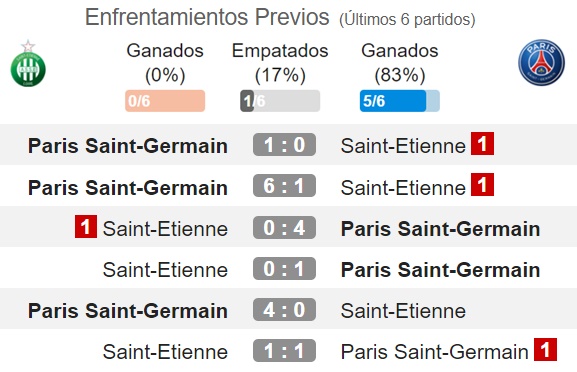Open the 4 : 0 score badge
Image resolution: width=577 pixels, height=372 pixels.
284,309
